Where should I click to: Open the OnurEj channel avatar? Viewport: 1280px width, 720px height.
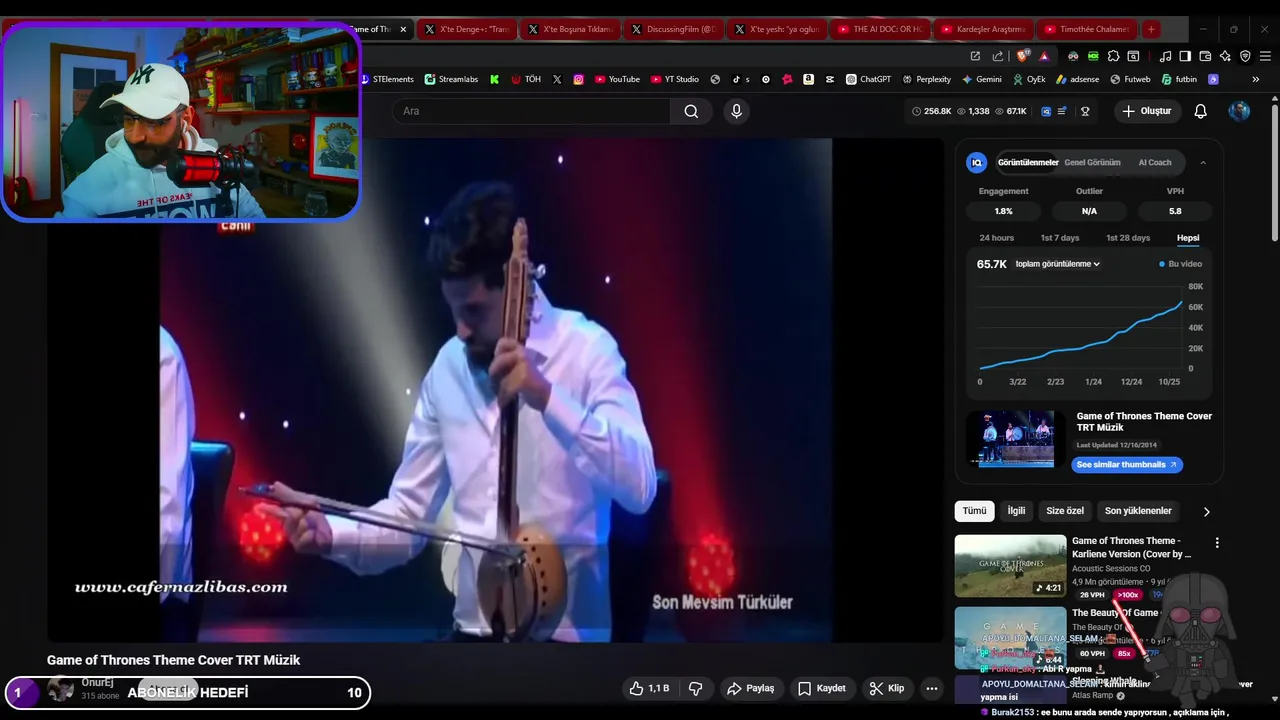pos(61,689)
